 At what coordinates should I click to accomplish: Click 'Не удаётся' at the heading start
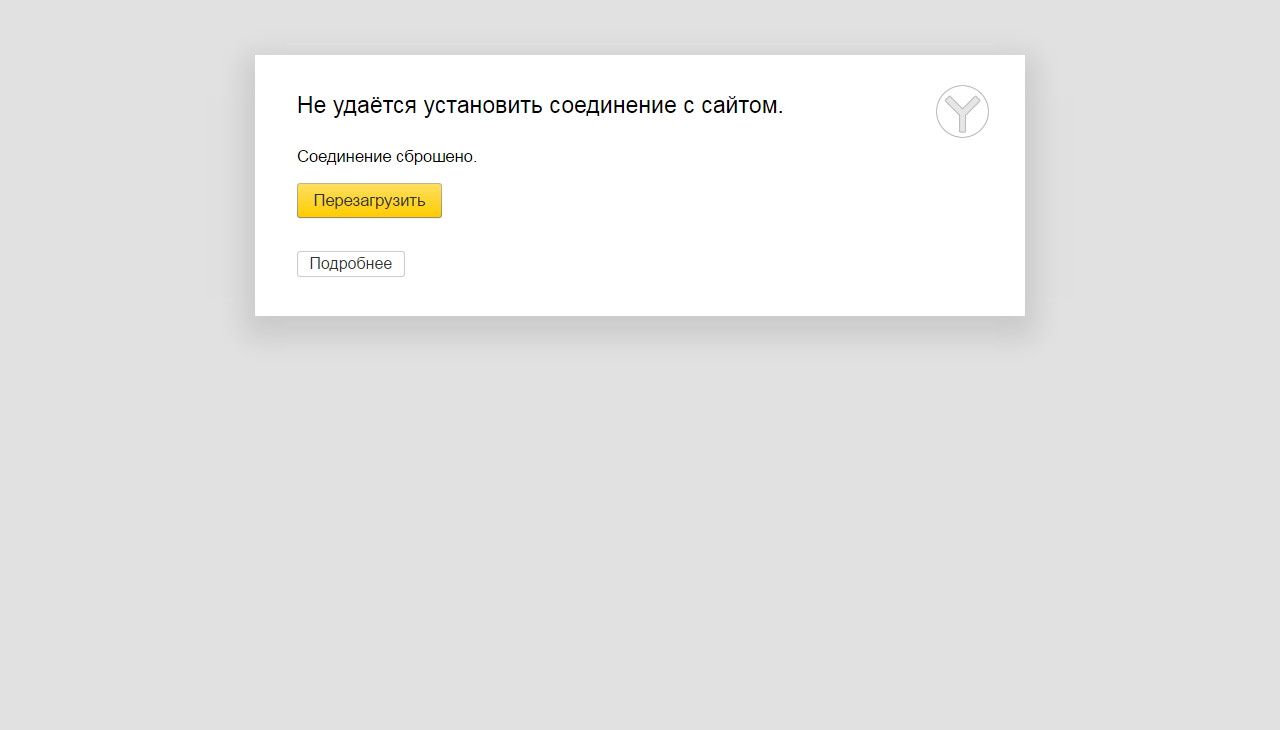pyautogui.click(x=357, y=105)
